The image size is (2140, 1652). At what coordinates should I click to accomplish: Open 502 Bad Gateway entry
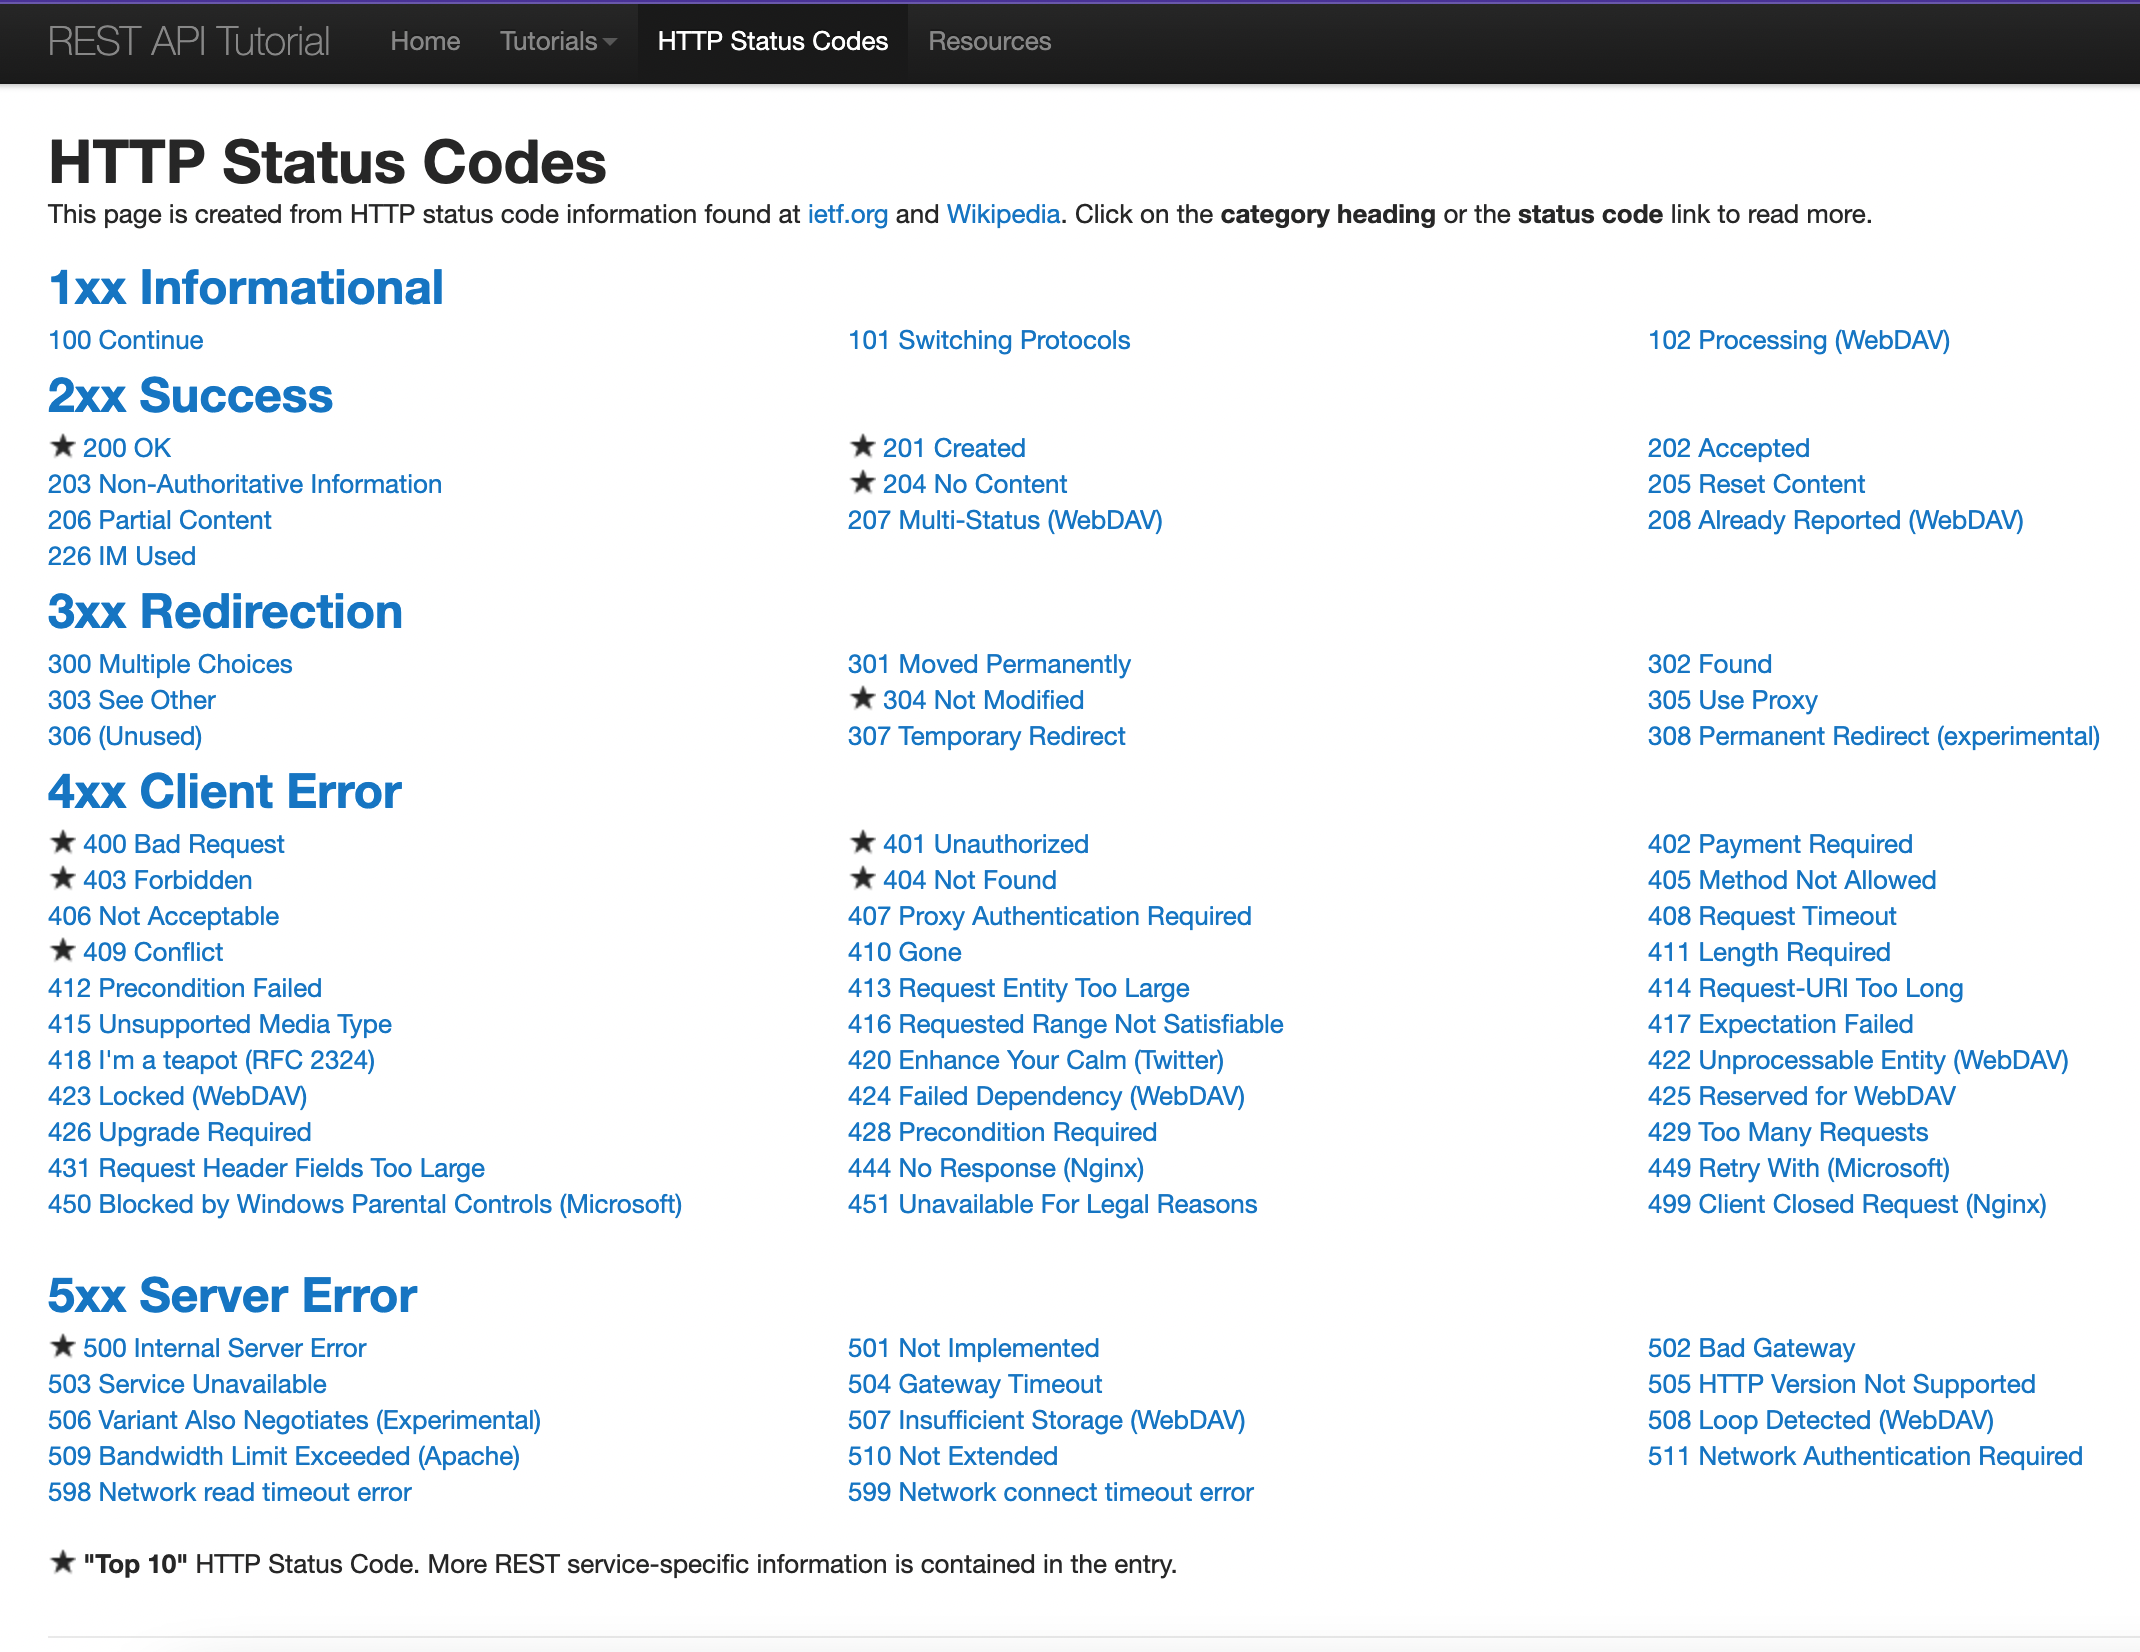1750,1348
